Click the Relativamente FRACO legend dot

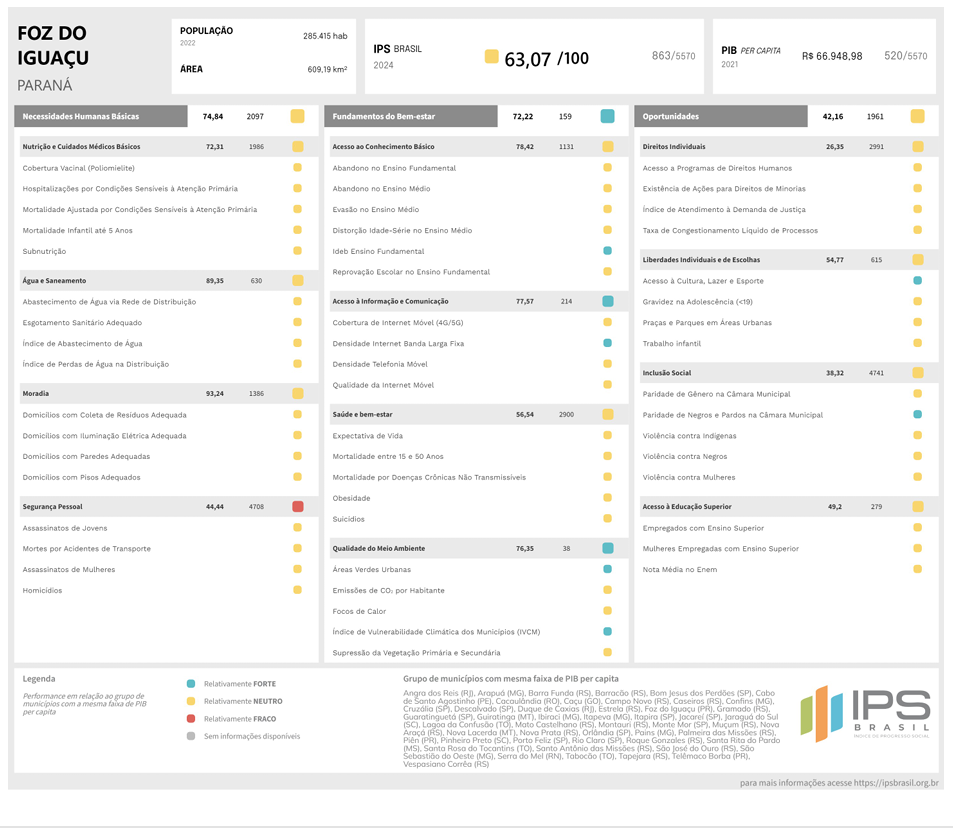191,719
